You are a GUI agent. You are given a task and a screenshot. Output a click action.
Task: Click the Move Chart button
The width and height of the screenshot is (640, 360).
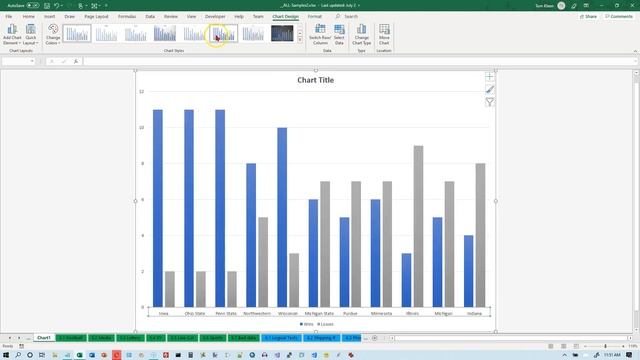coord(384,34)
